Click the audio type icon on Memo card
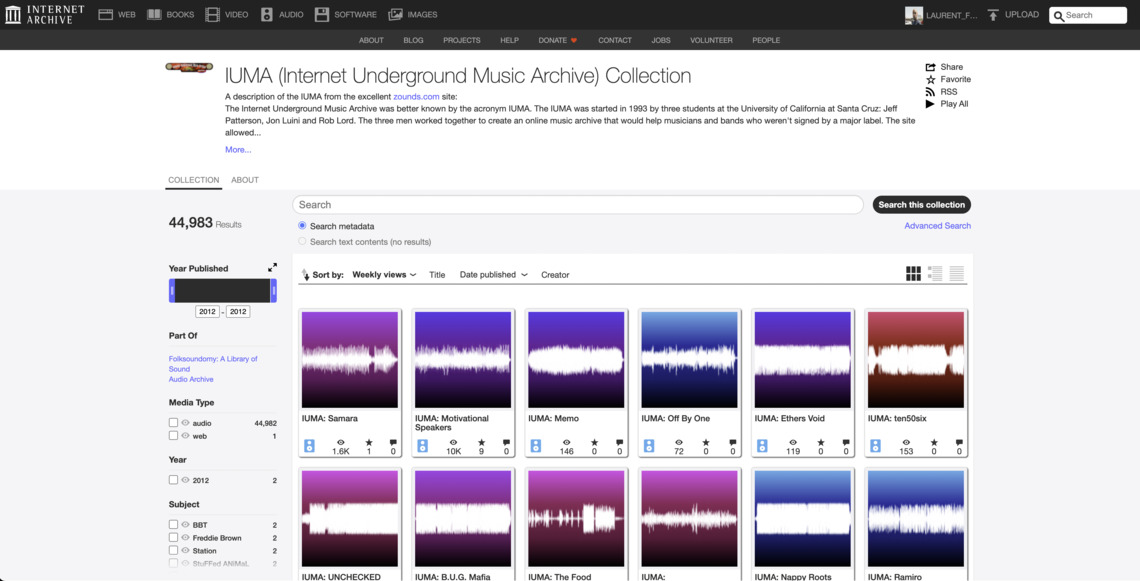The height and width of the screenshot is (581, 1140). tap(536, 446)
